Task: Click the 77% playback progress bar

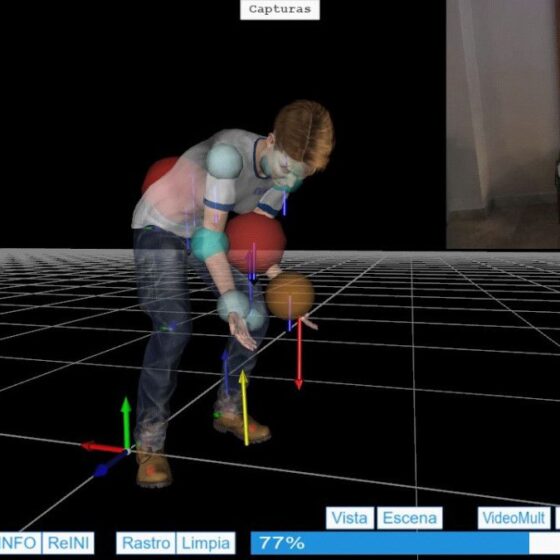Action: (x=405, y=543)
